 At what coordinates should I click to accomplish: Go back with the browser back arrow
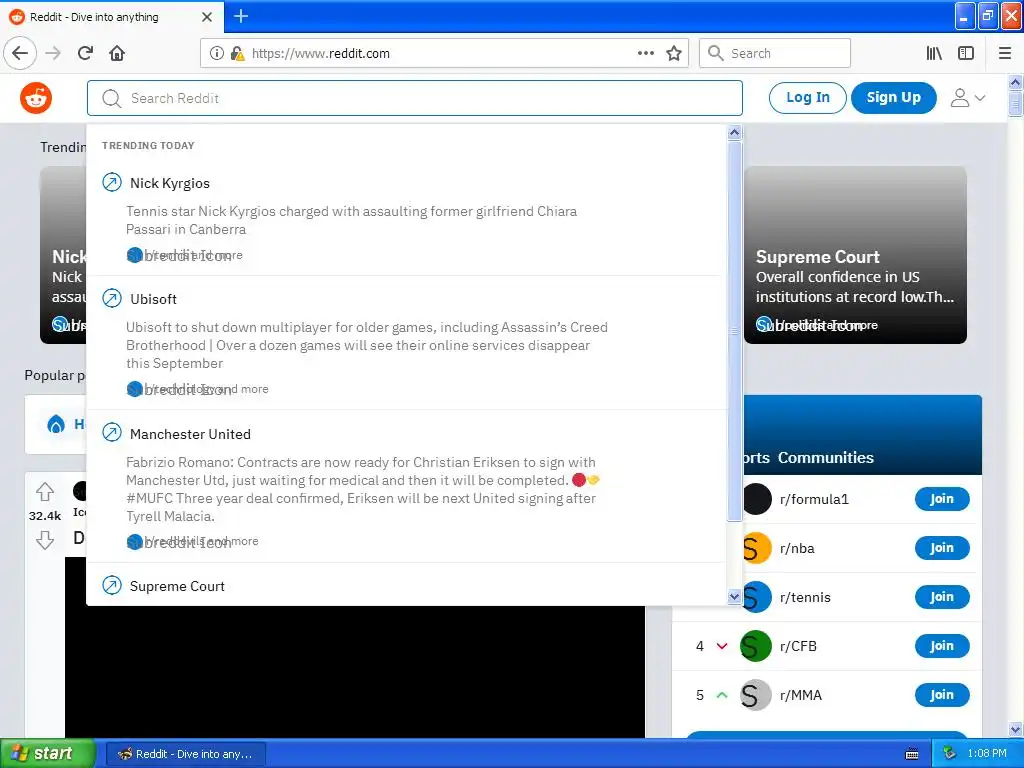(x=20, y=53)
